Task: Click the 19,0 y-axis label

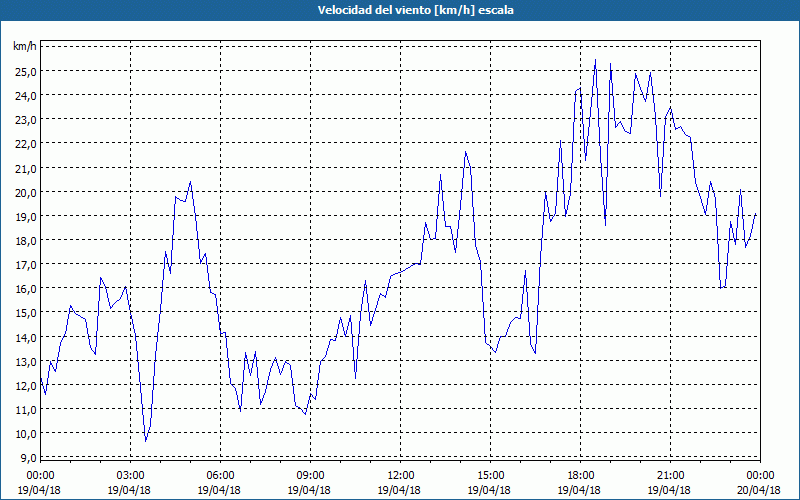Action: coord(26,216)
